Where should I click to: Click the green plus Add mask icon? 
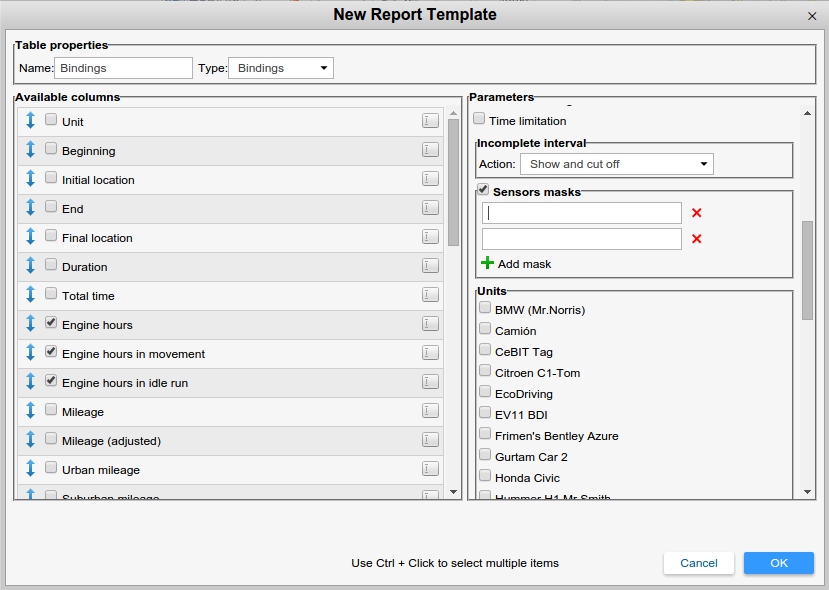click(488, 263)
